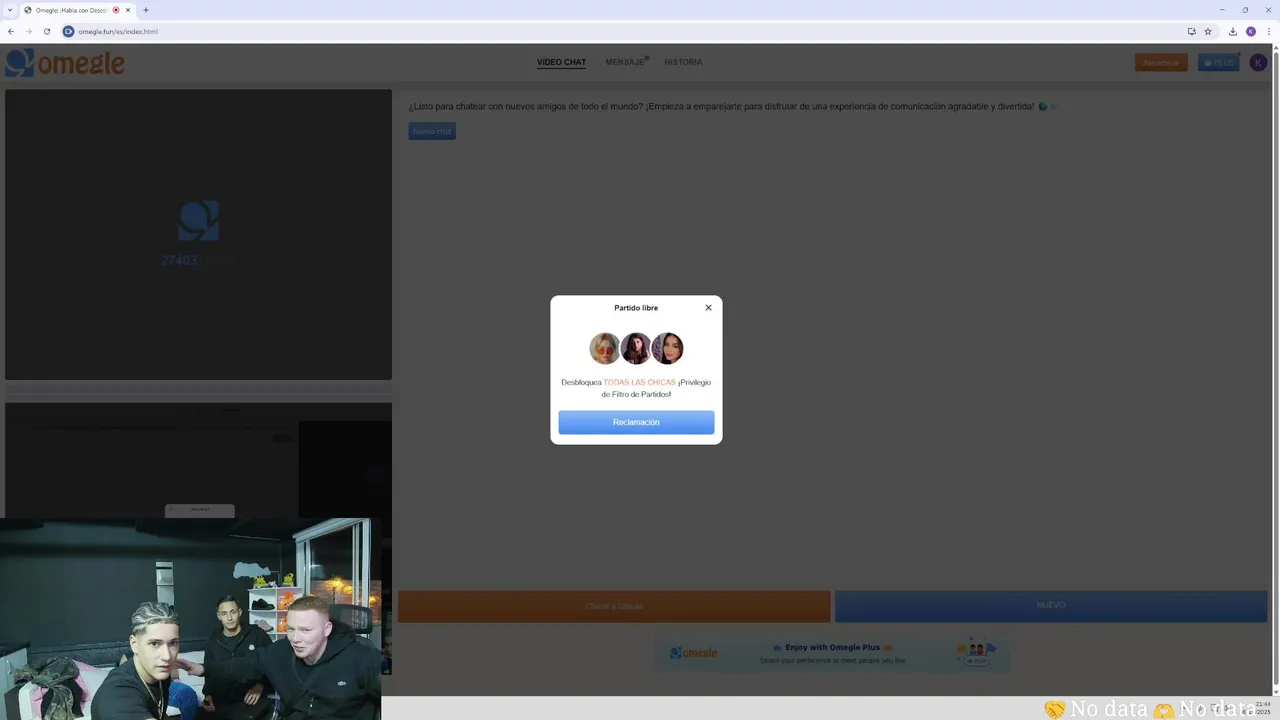Click the middle avatar in the popup
The width and height of the screenshot is (1280, 720).
(x=636, y=348)
